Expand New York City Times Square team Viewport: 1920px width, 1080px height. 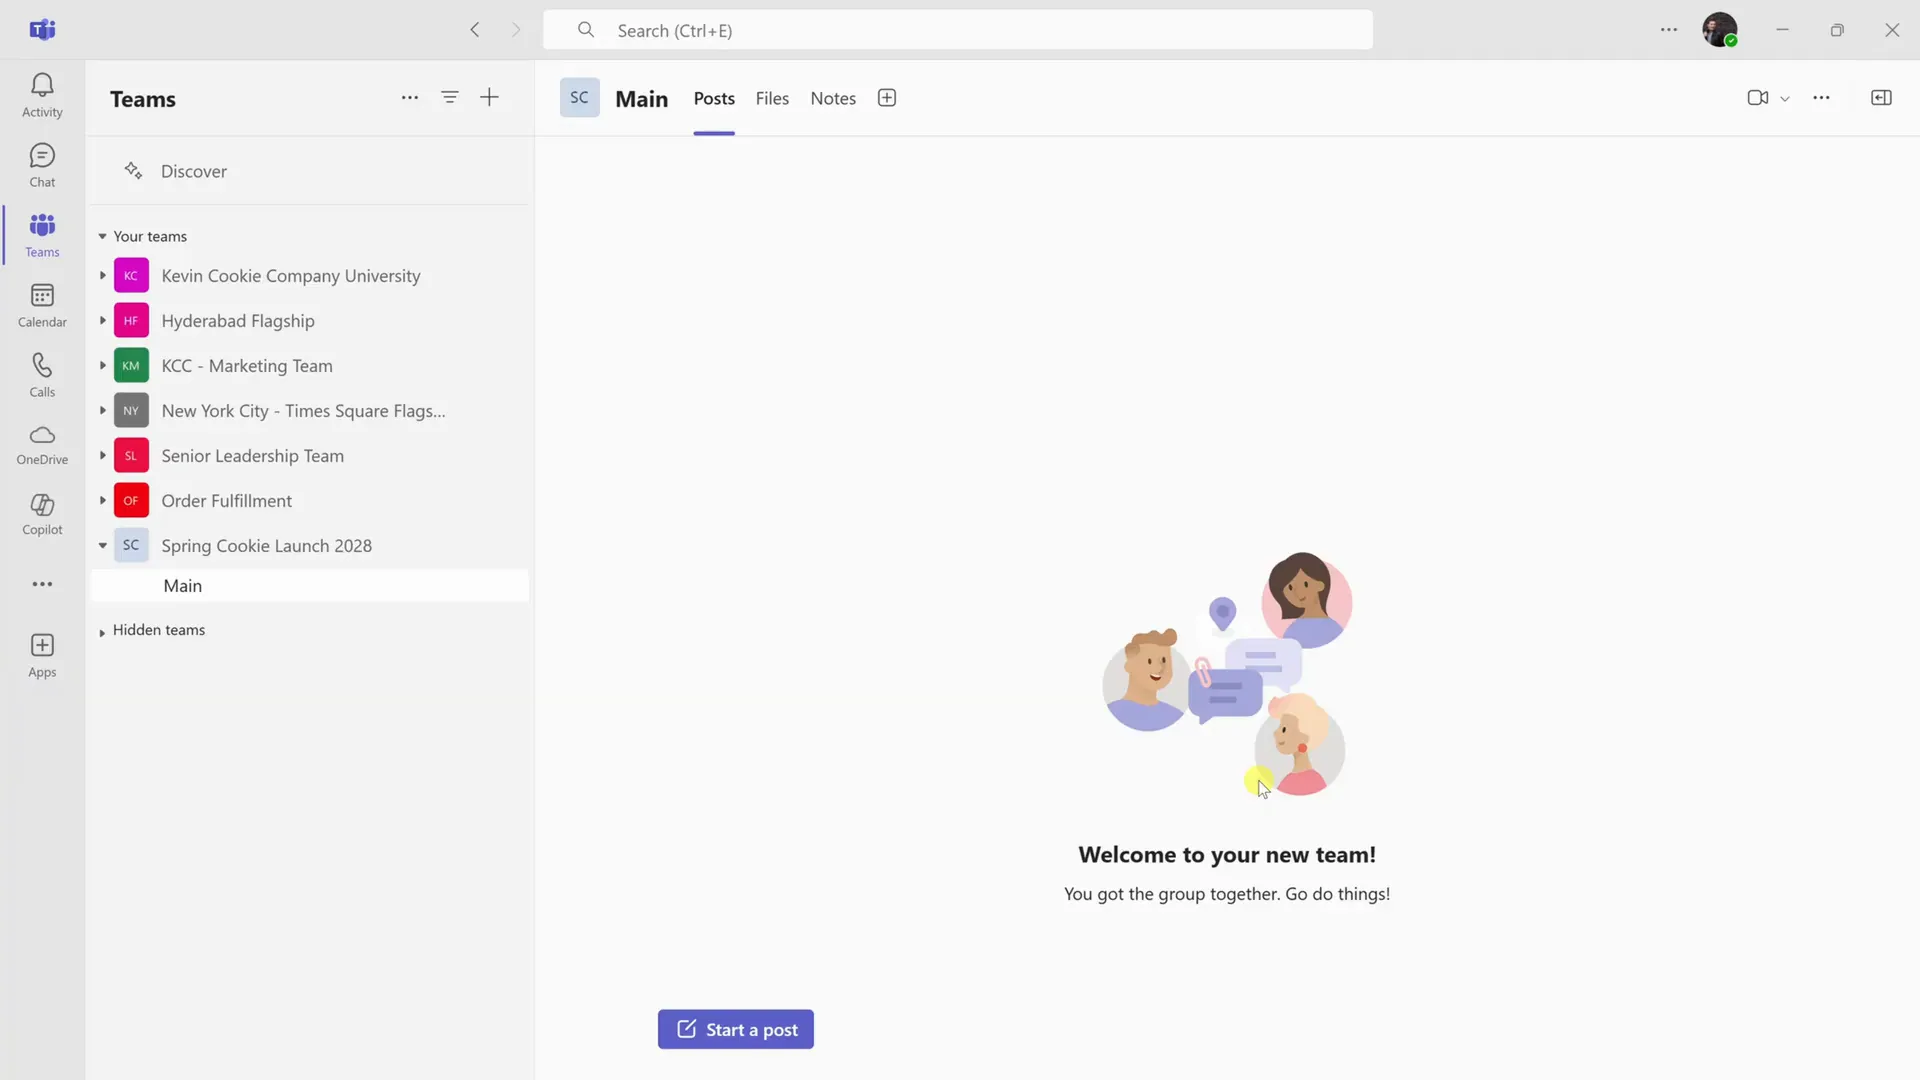pyautogui.click(x=102, y=411)
